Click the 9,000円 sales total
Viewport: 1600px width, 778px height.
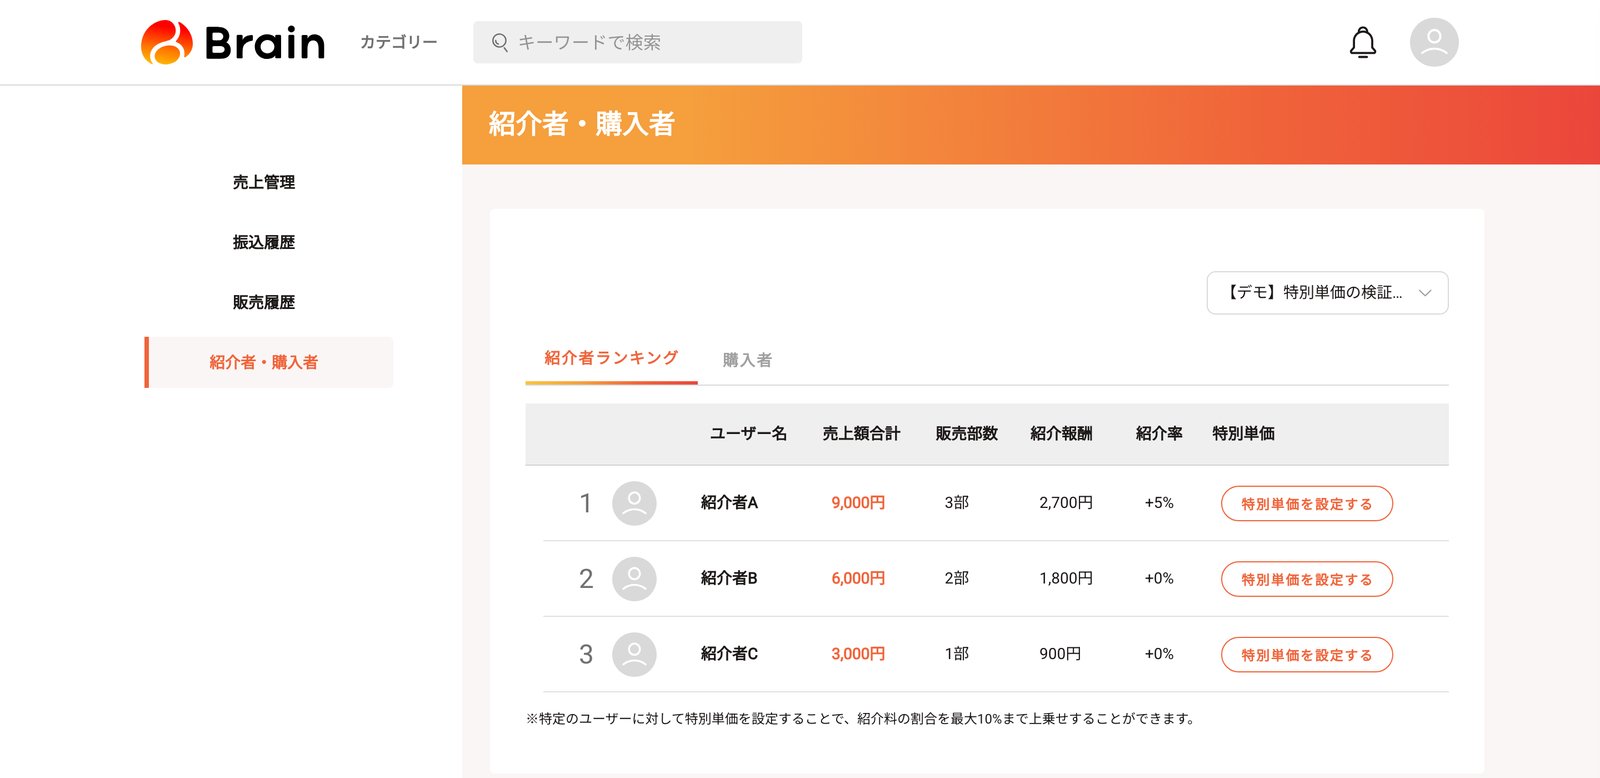pyautogui.click(x=858, y=502)
